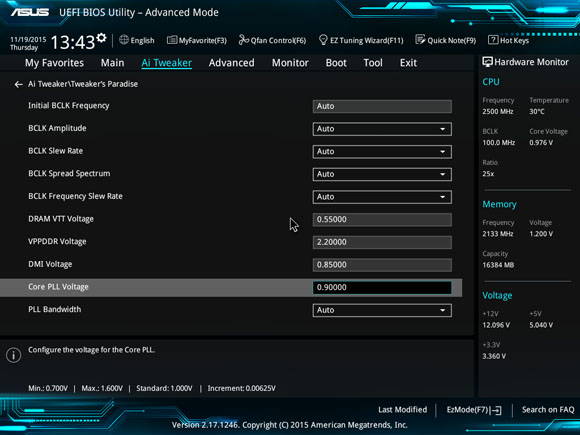Image resolution: width=580 pixels, height=435 pixels.
Task: Click +12V value 12.096 V
Action: [496, 325]
